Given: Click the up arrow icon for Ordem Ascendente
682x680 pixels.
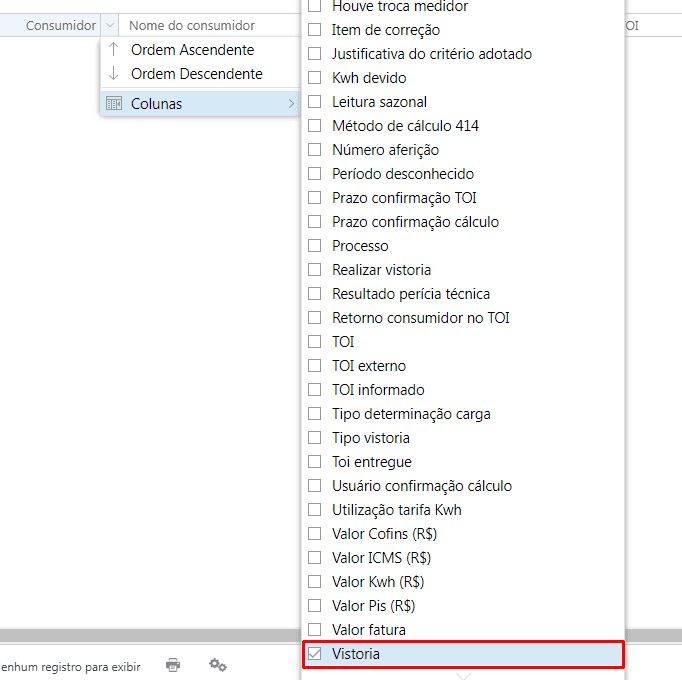Looking at the screenshot, I should point(114,49).
